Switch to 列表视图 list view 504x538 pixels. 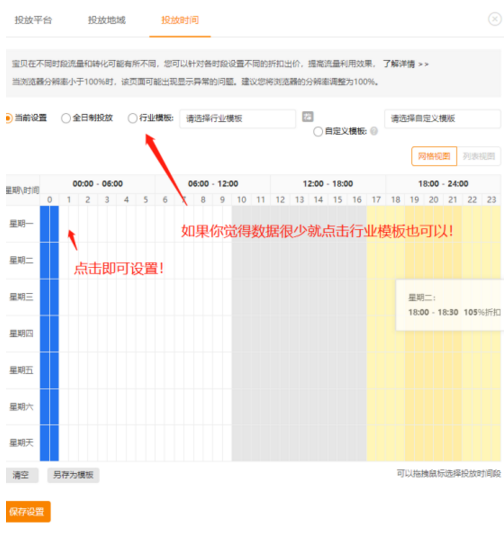479,156
